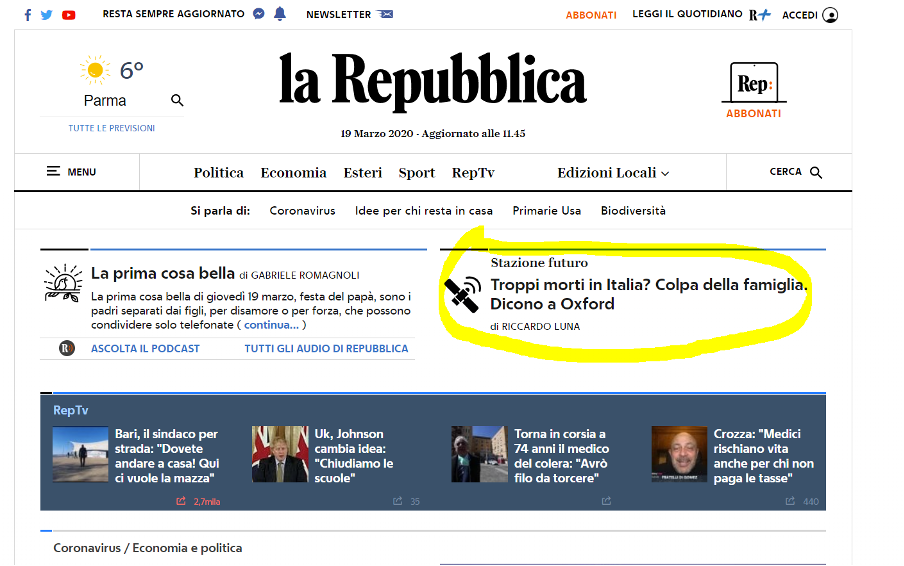This screenshot has width=904, height=566.
Task: Click the R+ quotidiano icon
Action: (x=759, y=15)
